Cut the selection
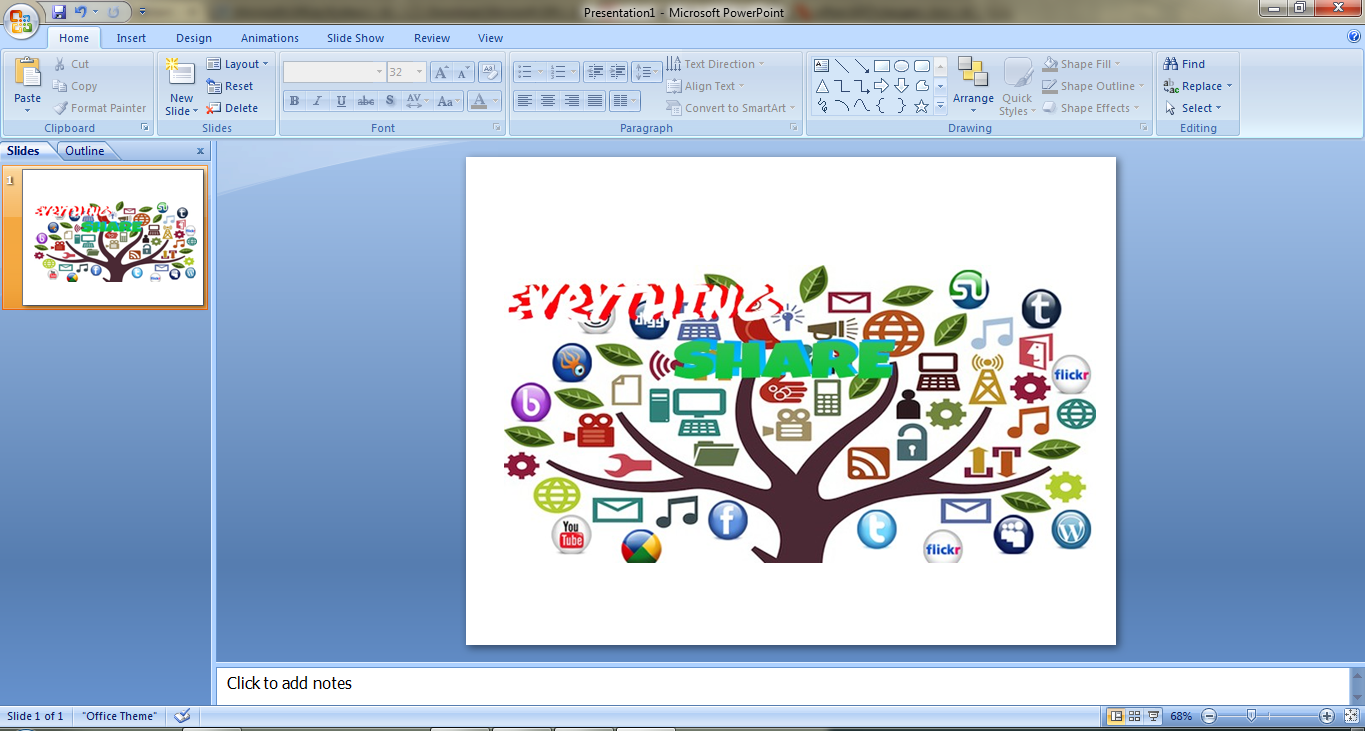Screen dimensions: 1365x731 click(71, 64)
